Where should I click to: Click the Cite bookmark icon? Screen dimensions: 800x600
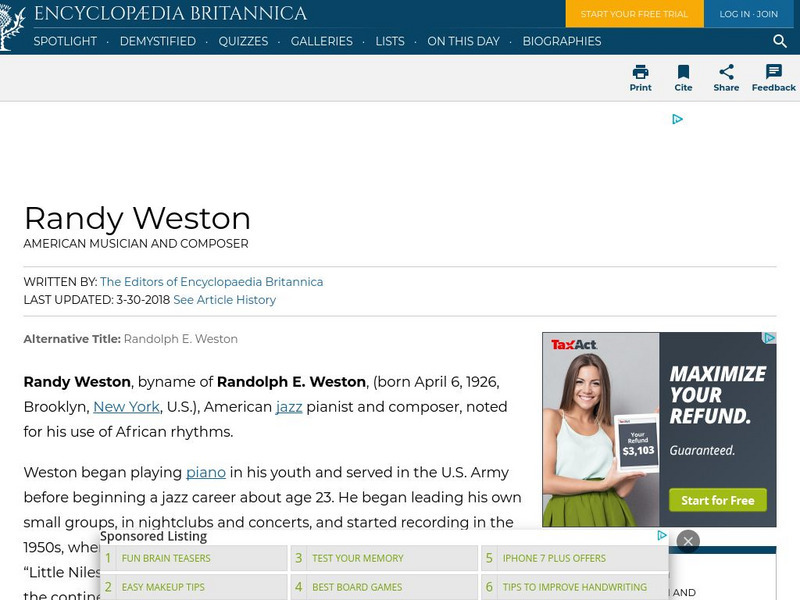tap(683, 72)
